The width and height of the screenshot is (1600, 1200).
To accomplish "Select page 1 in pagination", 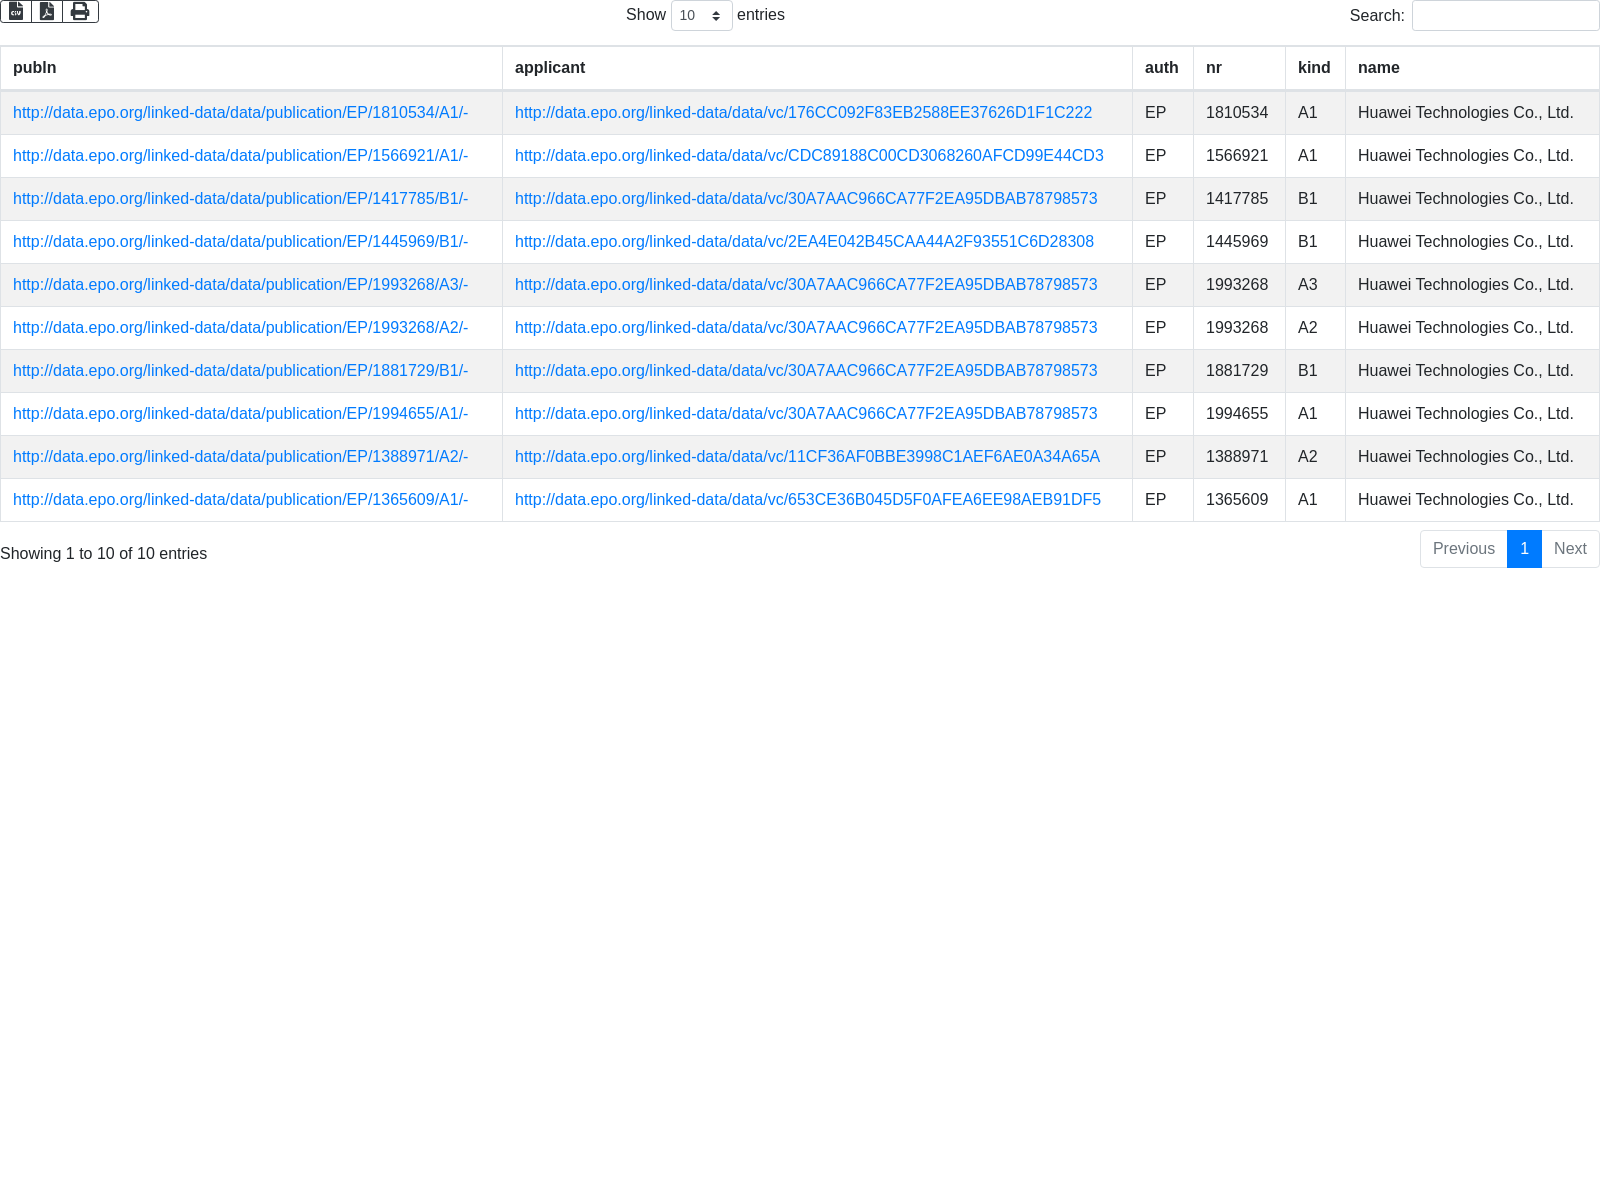I will click(1524, 549).
